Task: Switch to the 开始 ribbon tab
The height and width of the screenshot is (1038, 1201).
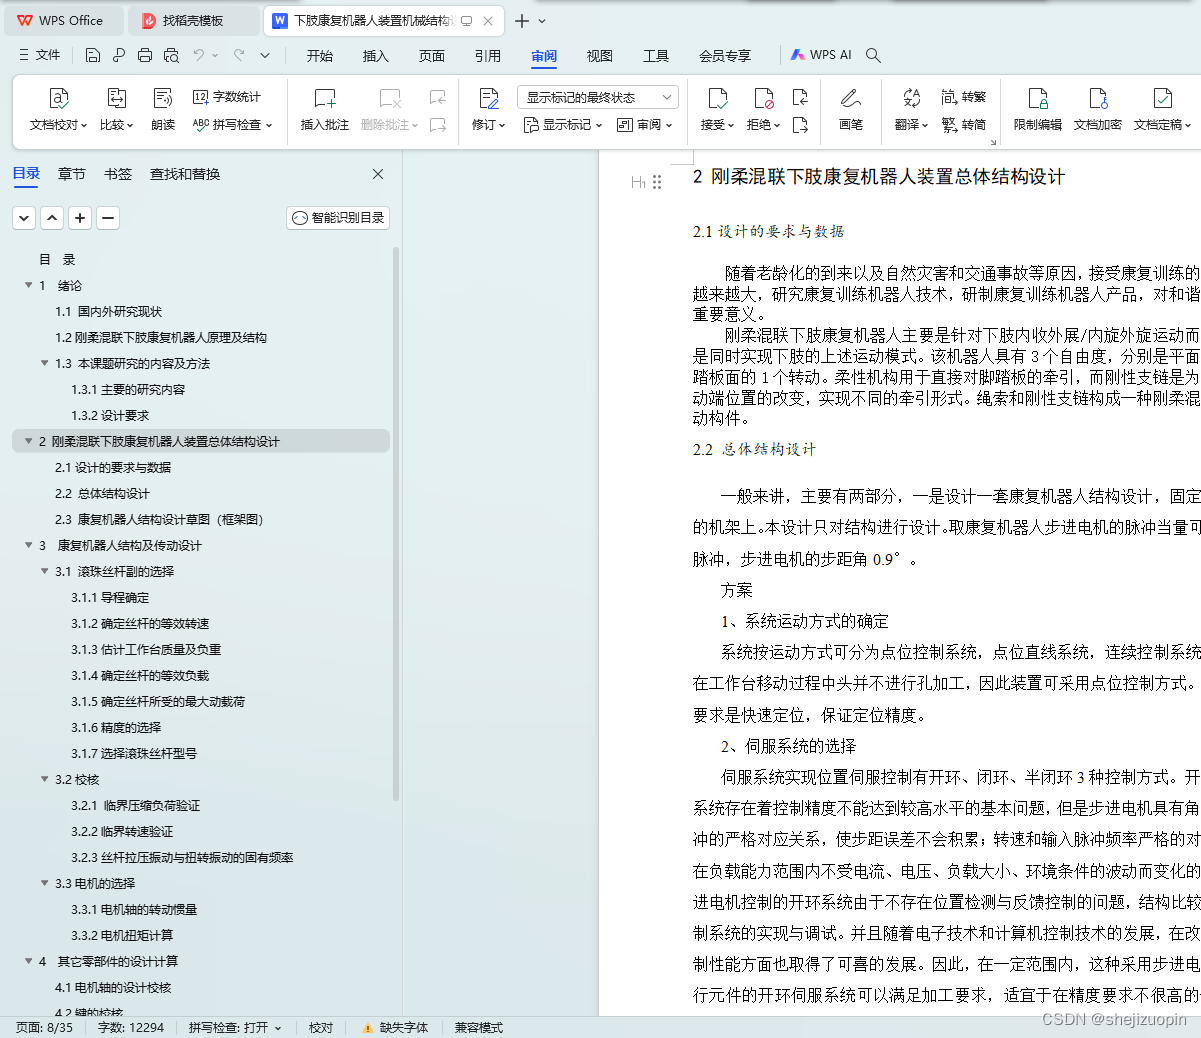Action: point(320,56)
